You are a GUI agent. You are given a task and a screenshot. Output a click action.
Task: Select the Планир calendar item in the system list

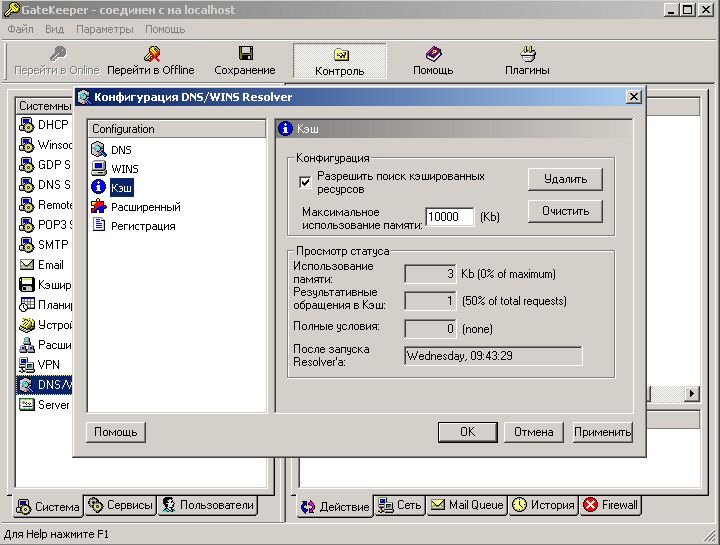[x=45, y=305]
